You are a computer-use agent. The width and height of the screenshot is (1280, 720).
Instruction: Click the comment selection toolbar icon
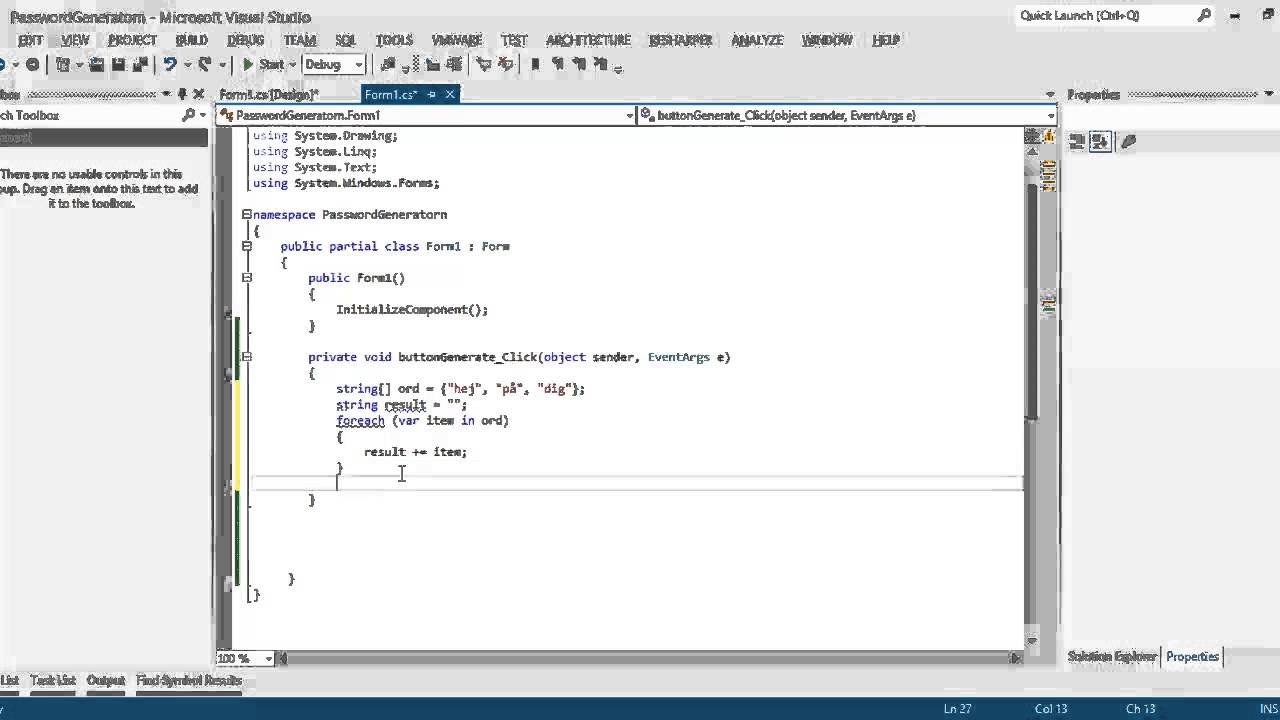[484, 64]
